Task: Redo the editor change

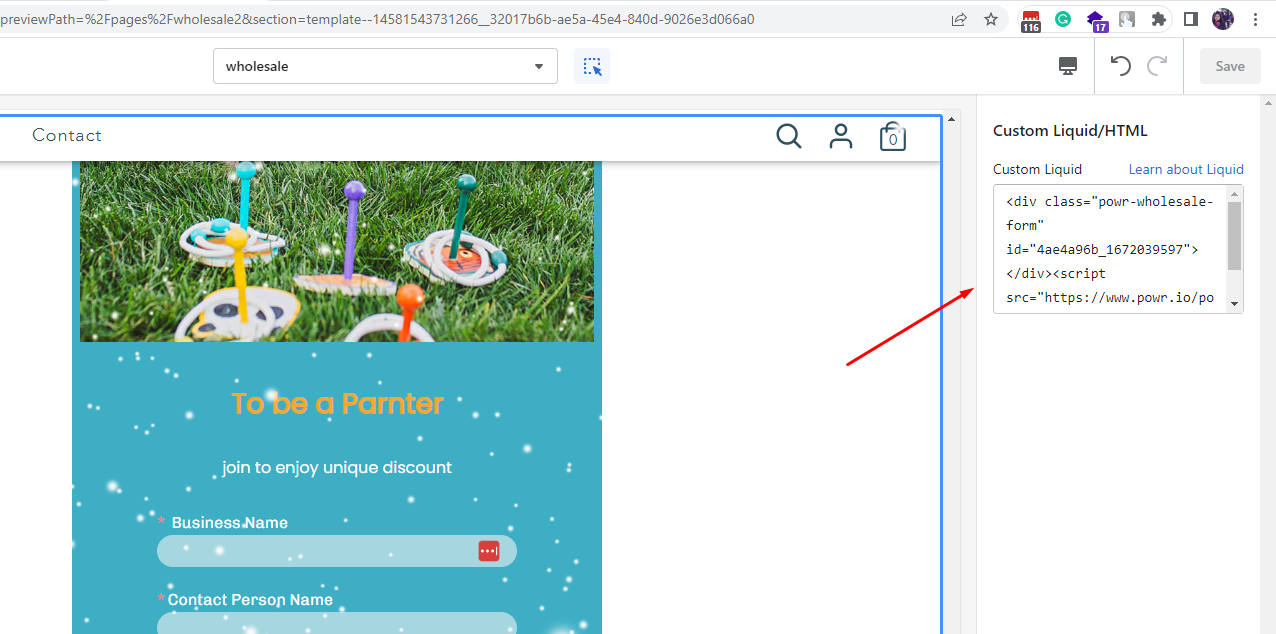Action: (x=1157, y=66)
